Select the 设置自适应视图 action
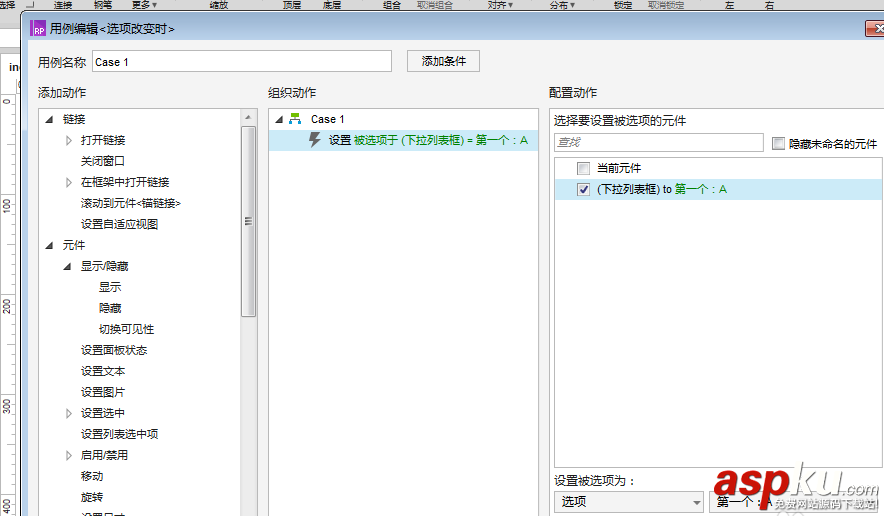Viewport: 884px width, 516px height. 120,224
